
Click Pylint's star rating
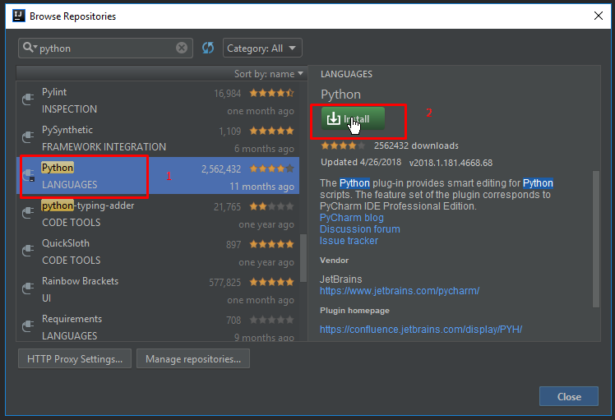[271, 93]
